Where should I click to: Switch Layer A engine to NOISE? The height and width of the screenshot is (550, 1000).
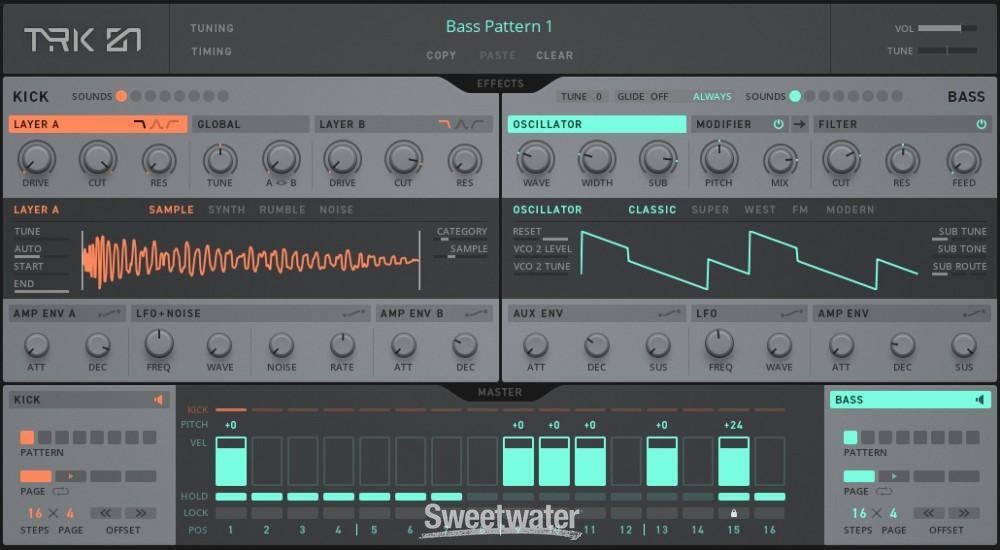[x=336, y=209]
